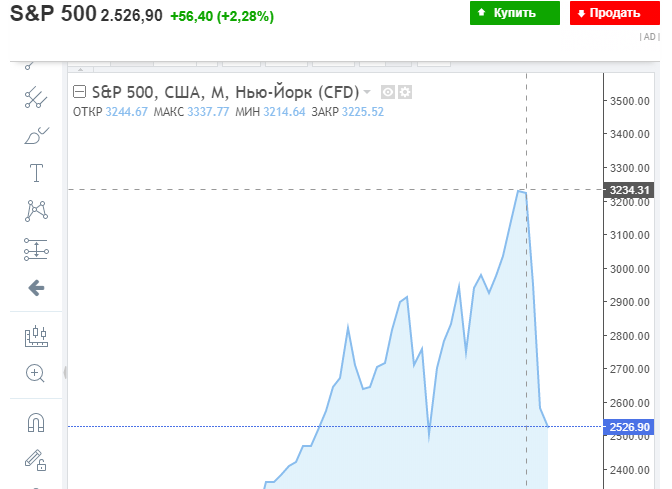
Task: Click the ЗАКР value 3225.52
Action: [363, 112]
